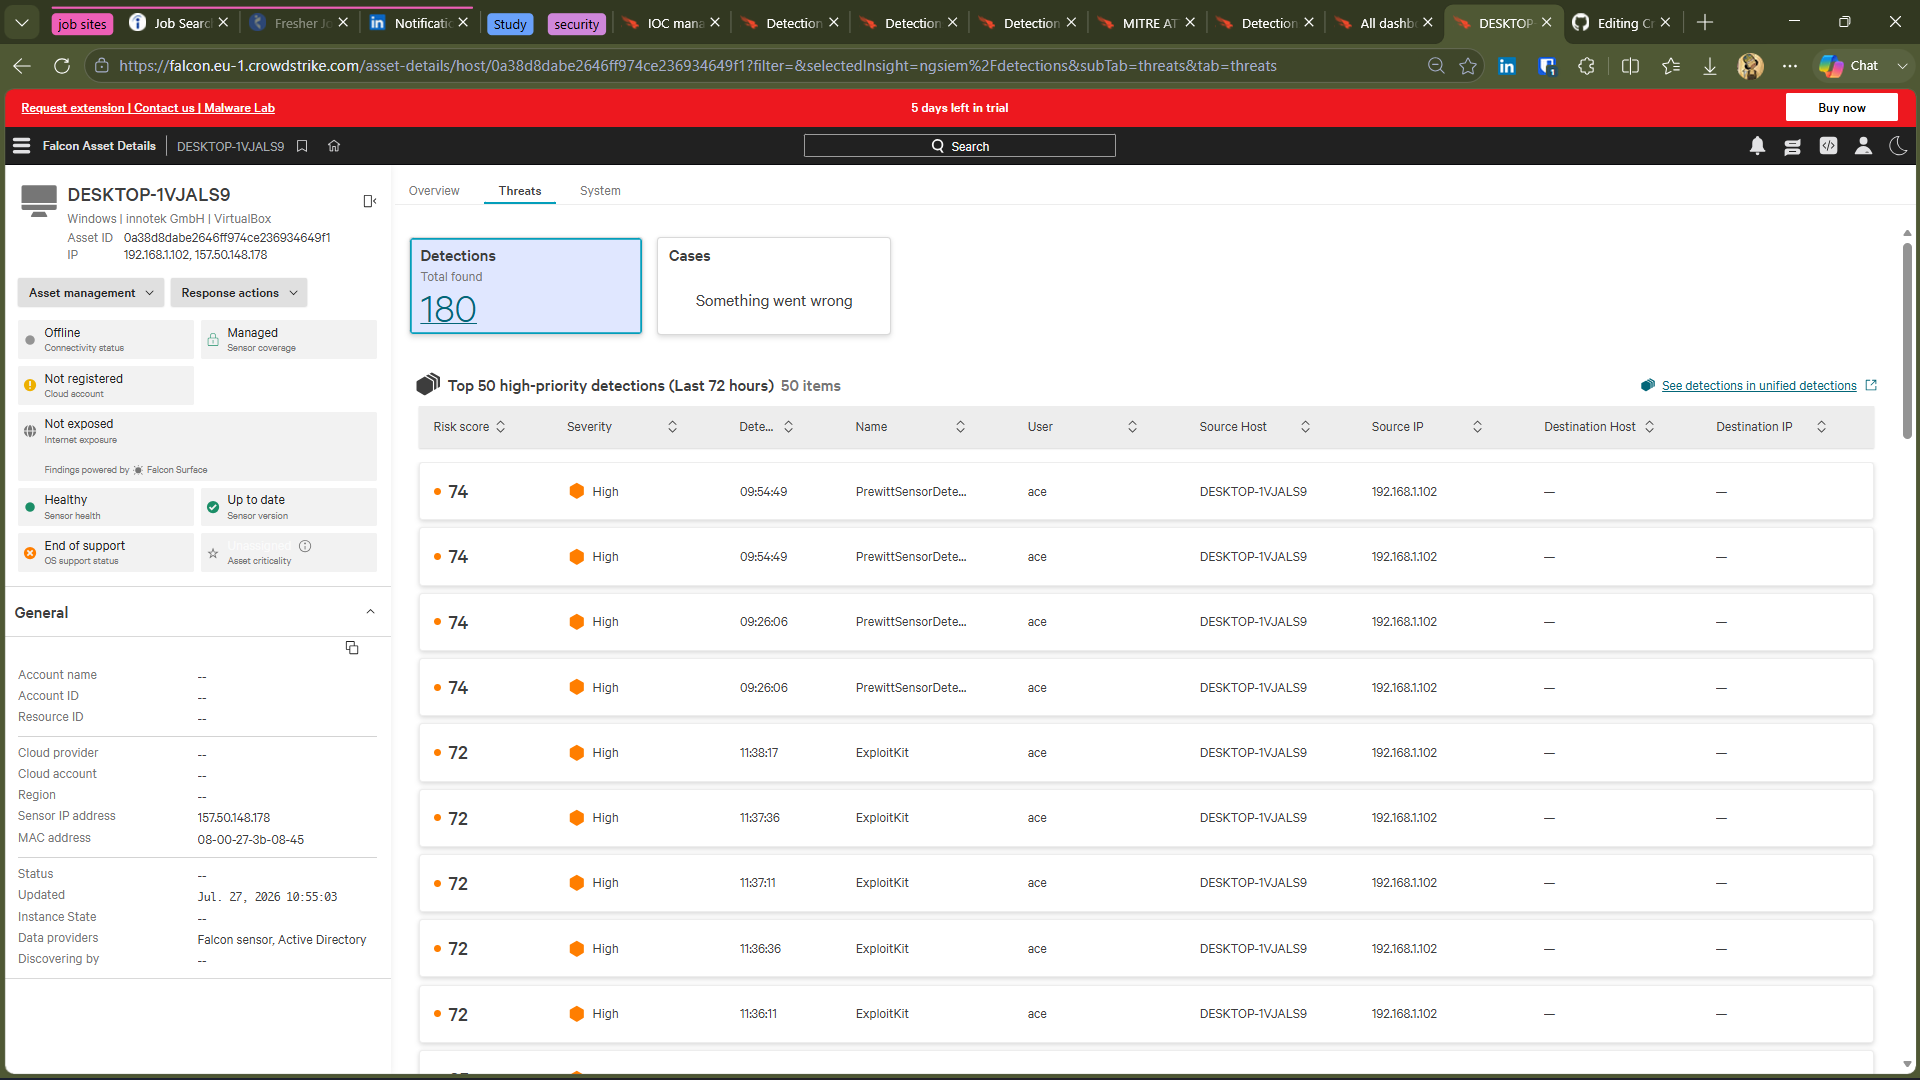Open a new browser tab

[1705, 23]
